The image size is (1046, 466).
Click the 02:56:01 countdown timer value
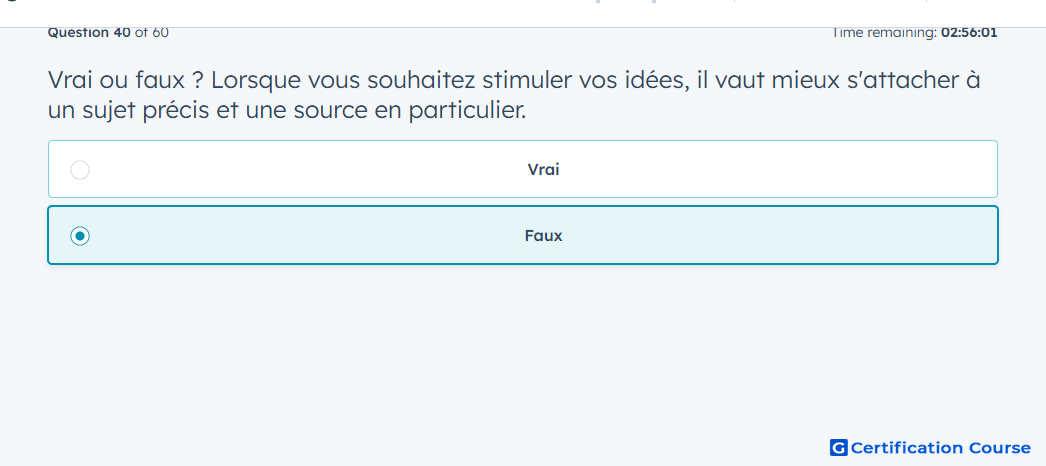969,33
